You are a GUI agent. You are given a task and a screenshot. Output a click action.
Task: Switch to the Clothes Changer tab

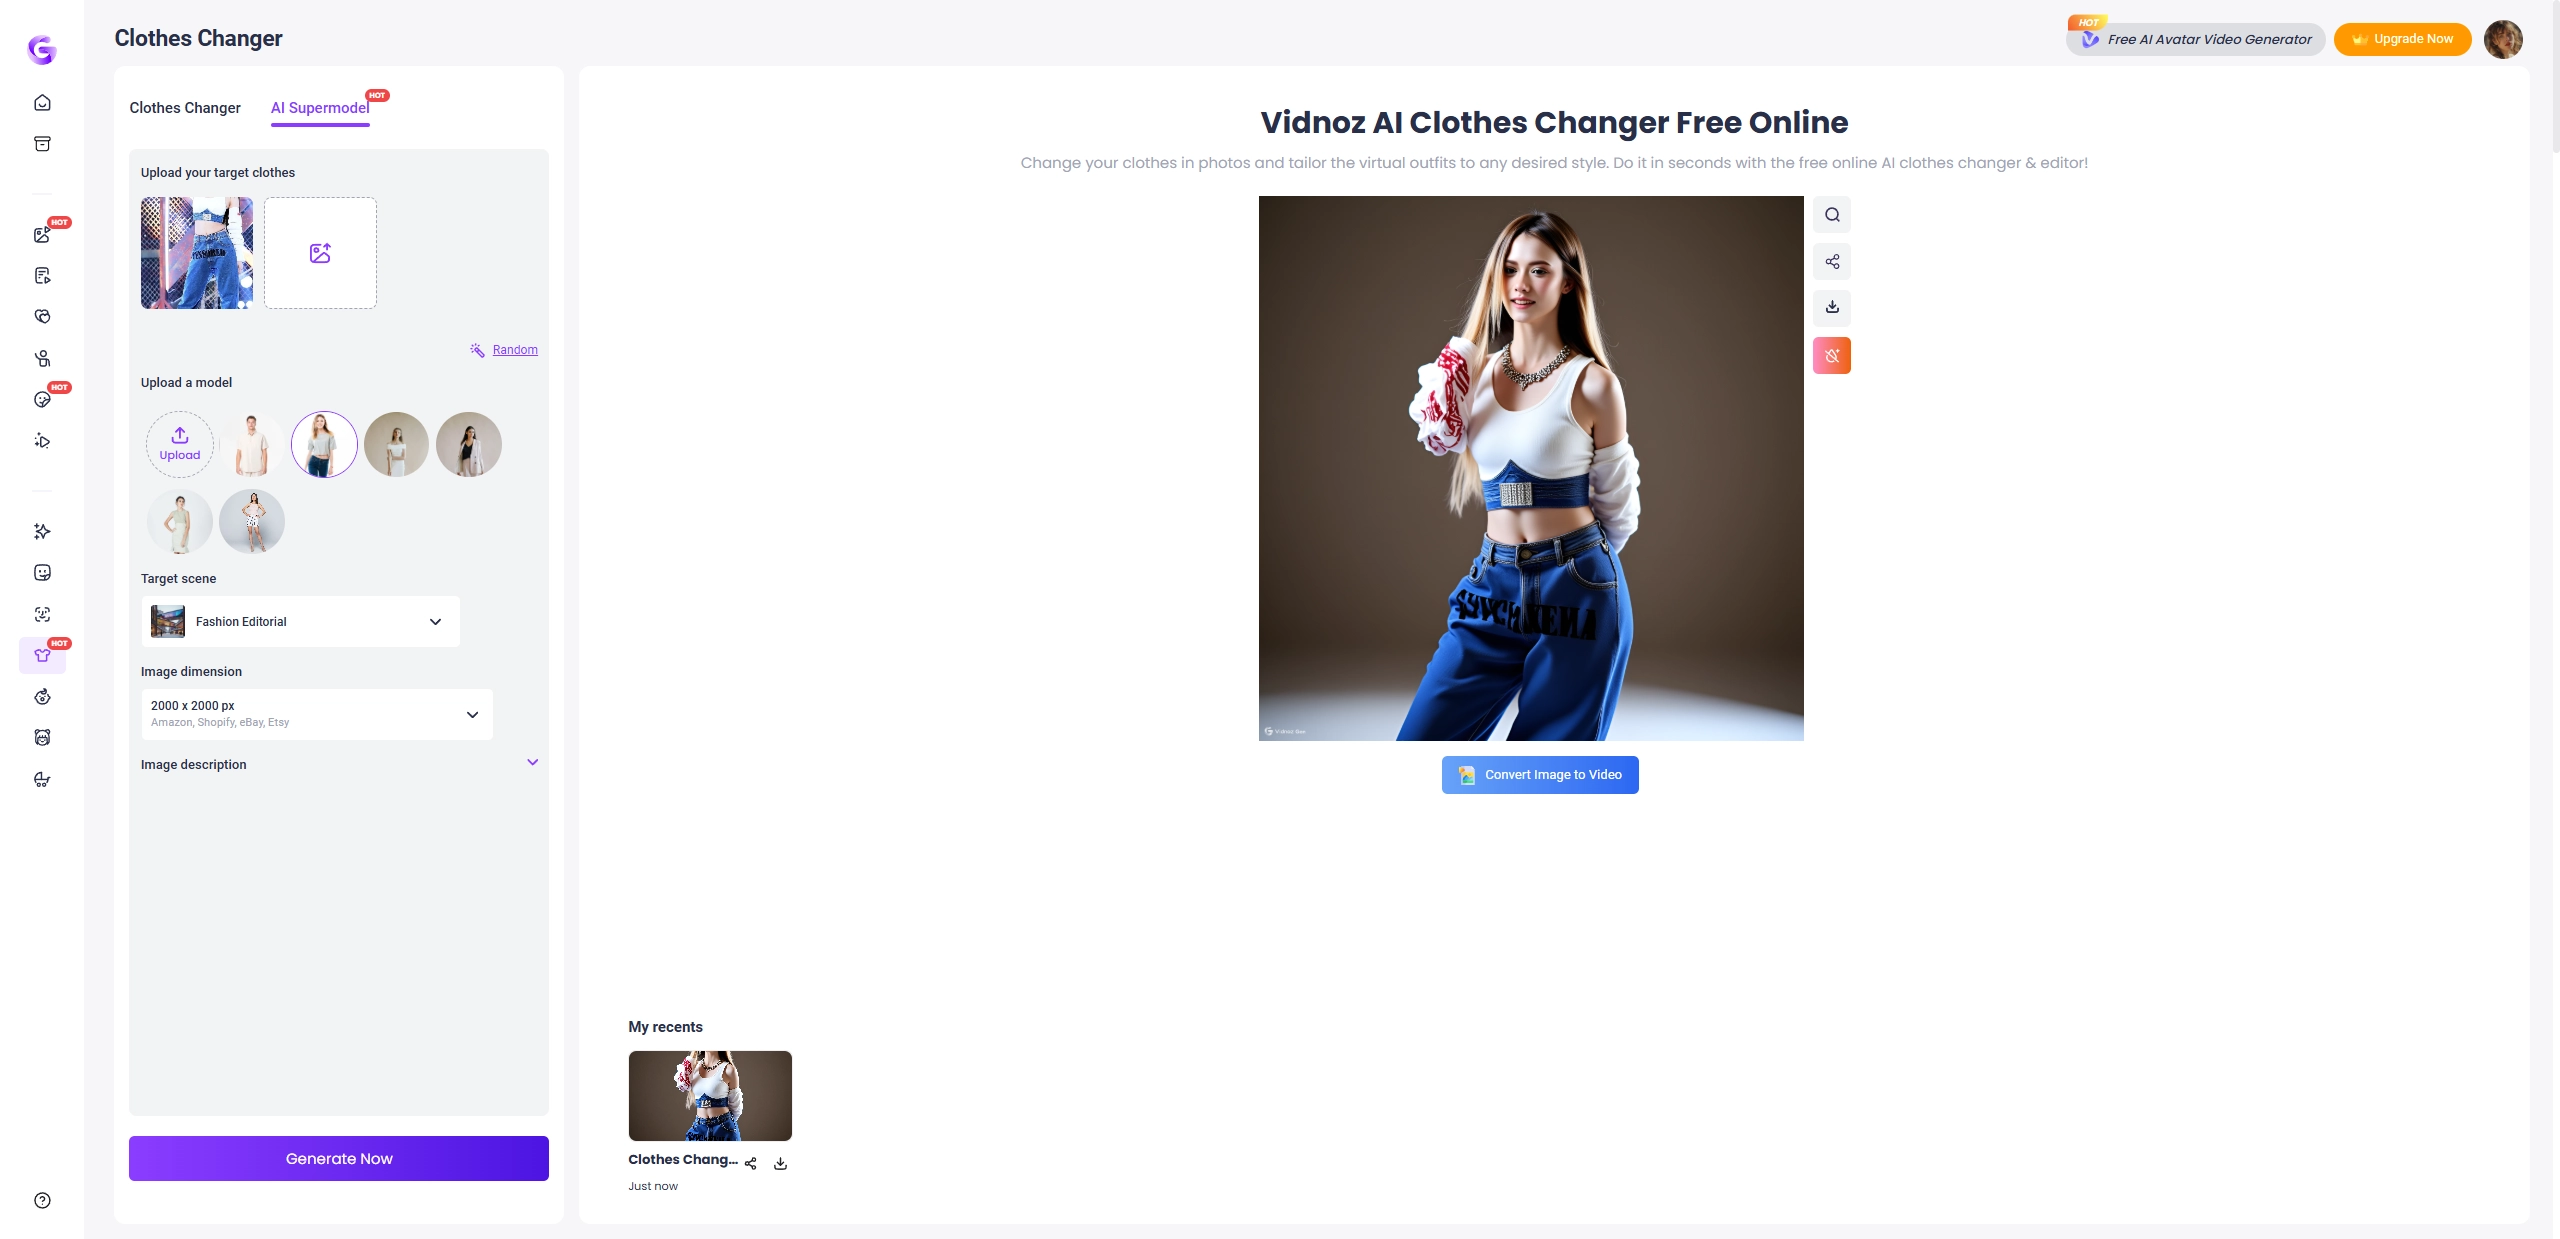[185, 108]
